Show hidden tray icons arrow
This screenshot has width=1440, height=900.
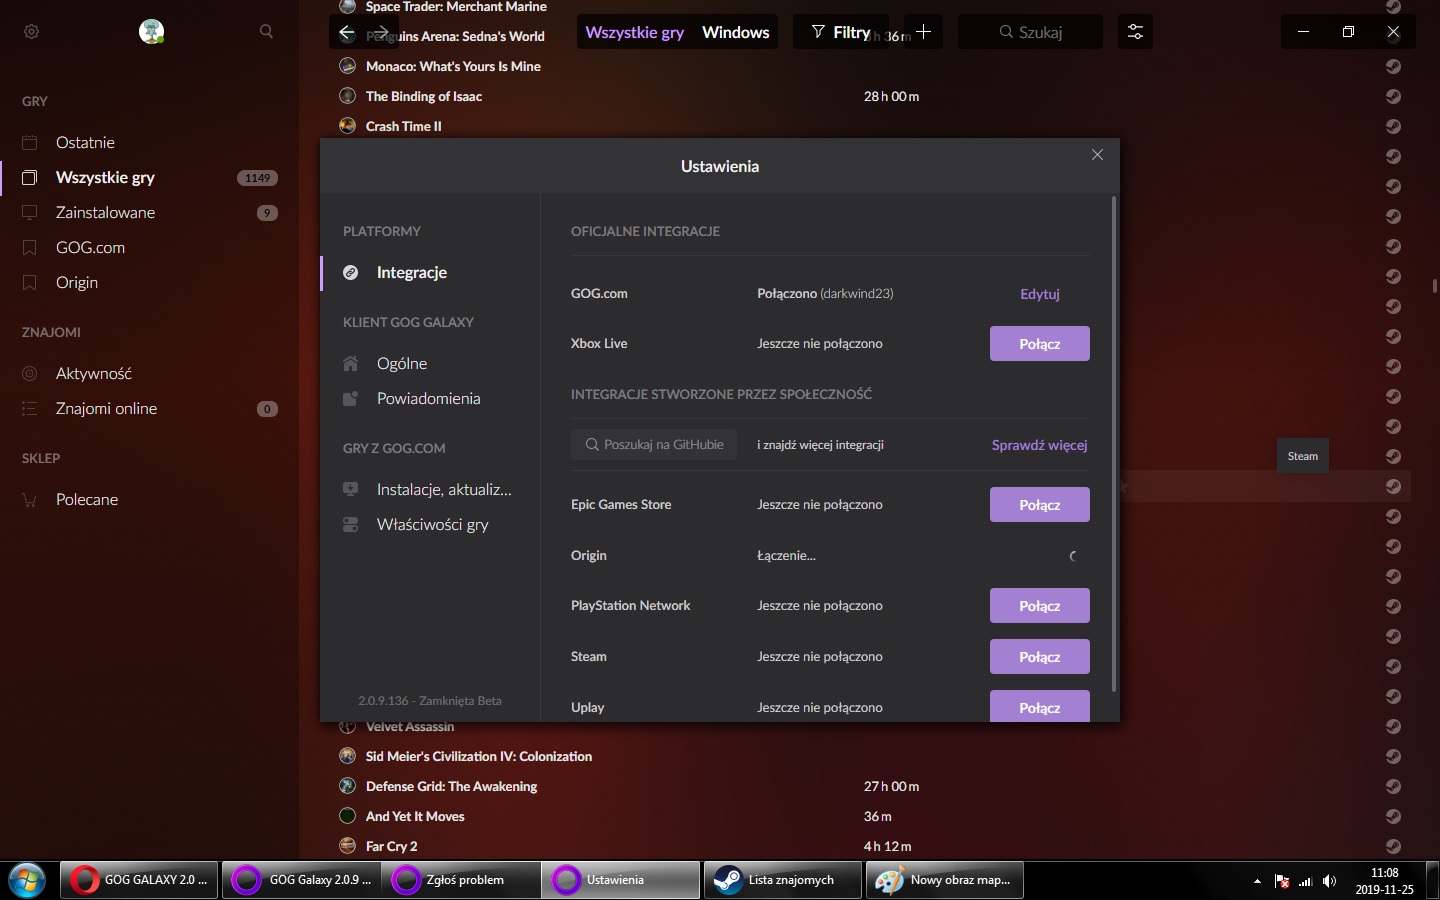pyautogui.click(x=1257, y=881)
